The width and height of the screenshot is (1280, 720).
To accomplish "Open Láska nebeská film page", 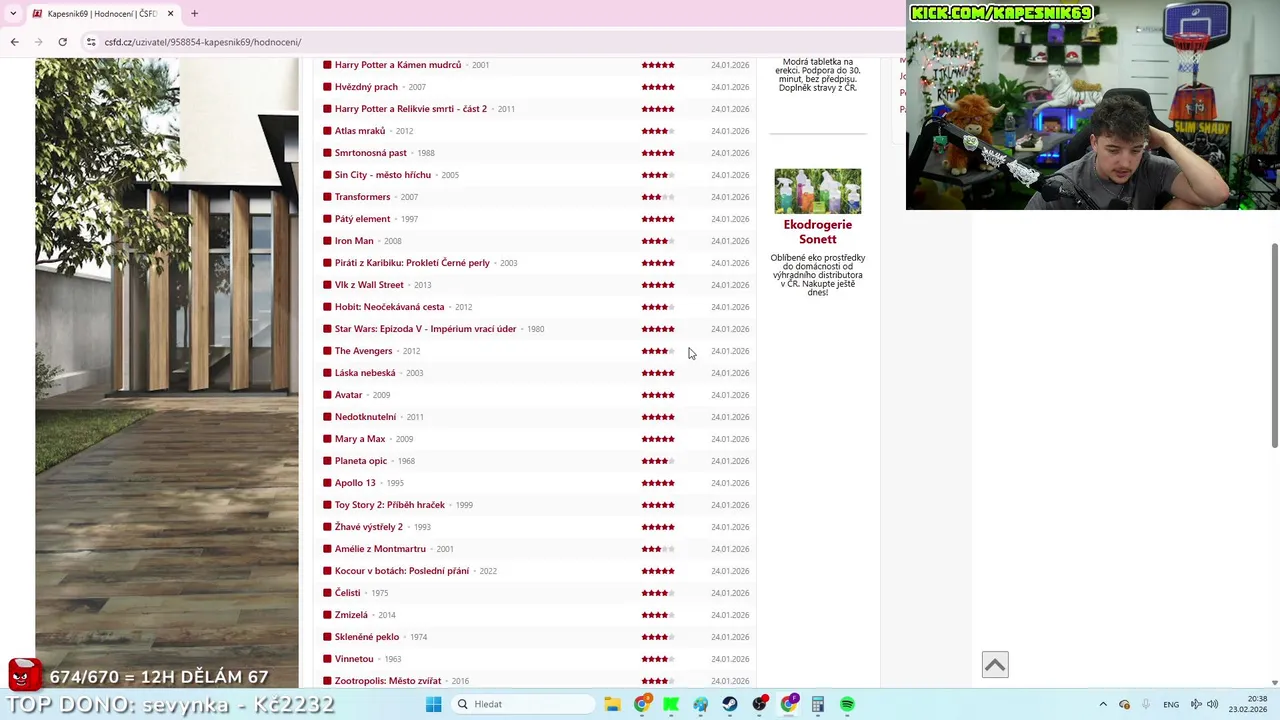I will (365, 373).
